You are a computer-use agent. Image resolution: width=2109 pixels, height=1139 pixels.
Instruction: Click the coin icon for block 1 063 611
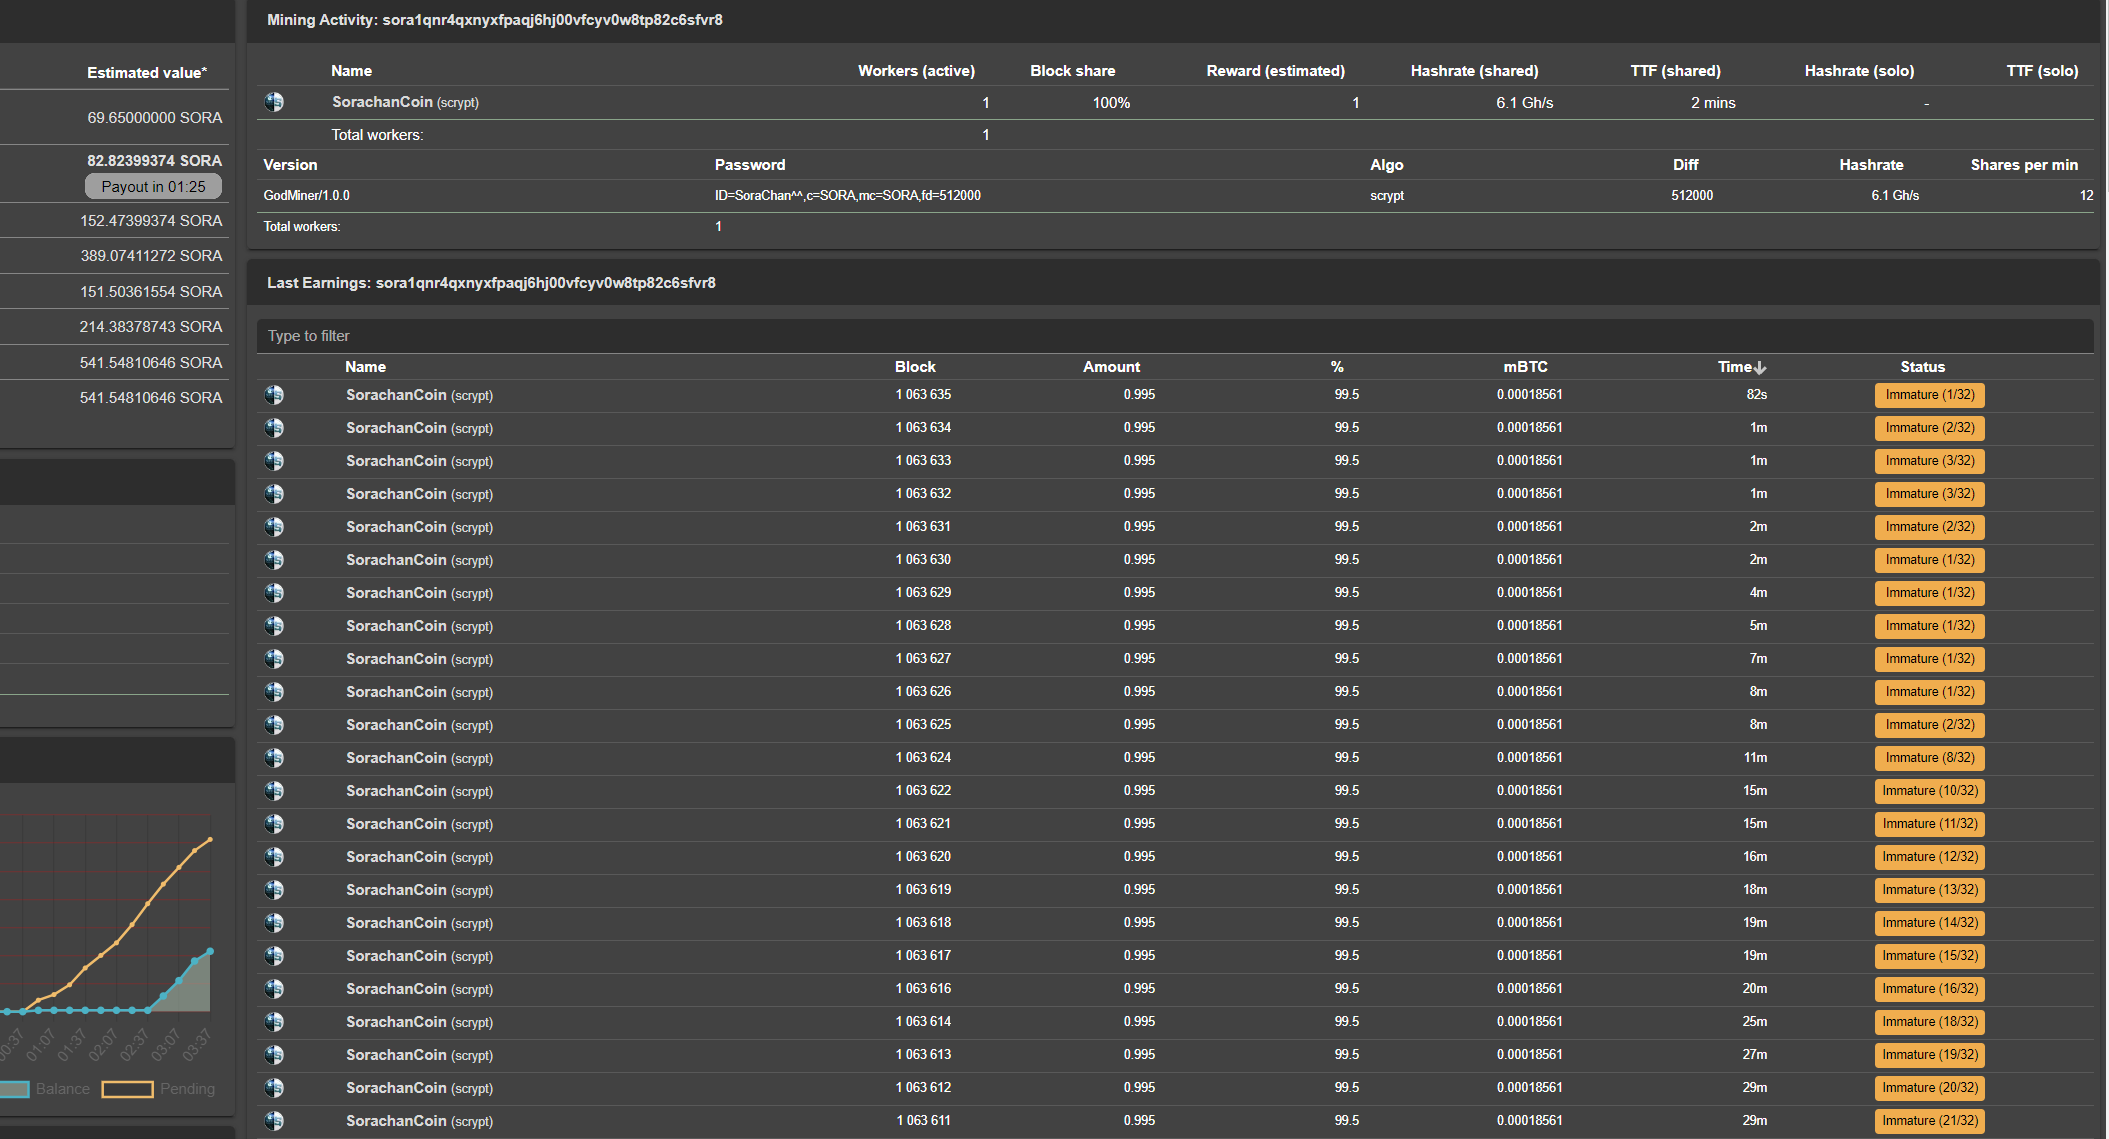[274, 1121]
